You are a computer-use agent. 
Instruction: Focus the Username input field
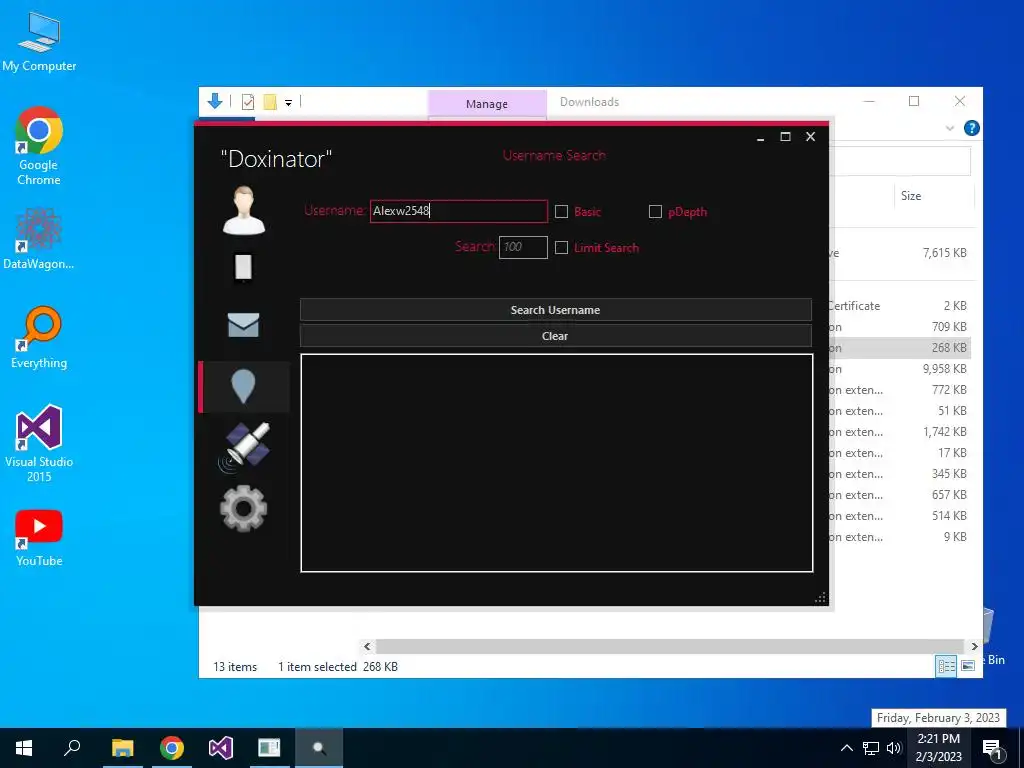(x=458, y=211)
